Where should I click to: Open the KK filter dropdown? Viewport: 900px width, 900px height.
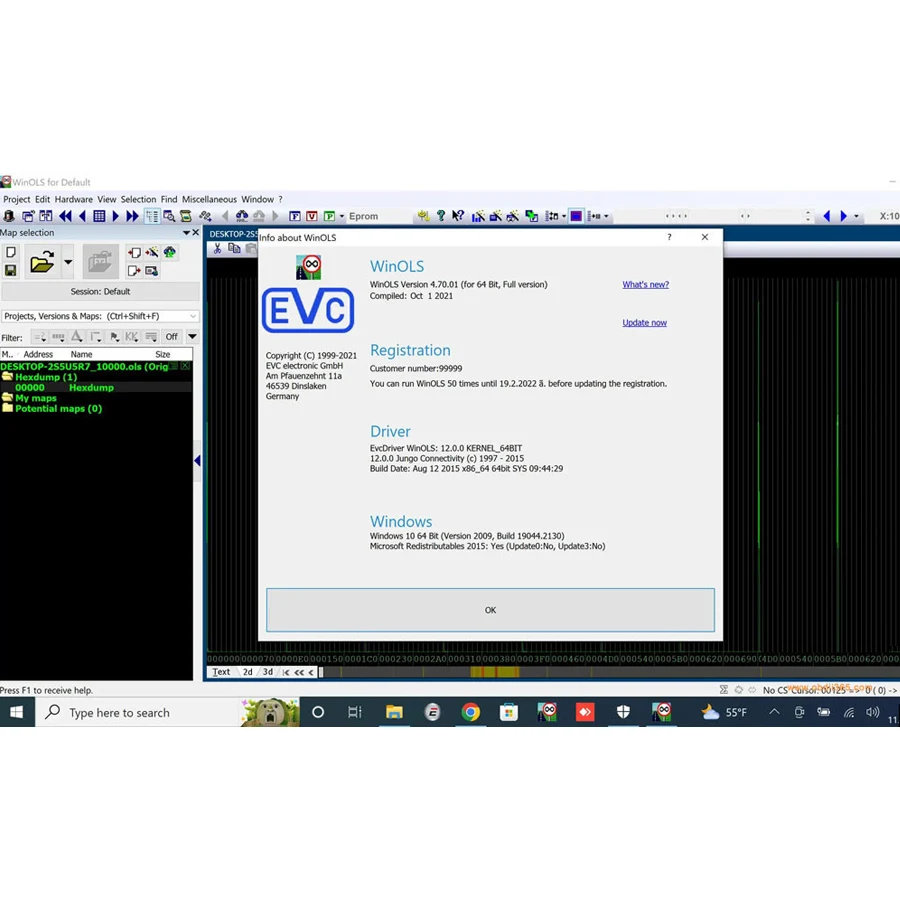(x=132, y=337)
